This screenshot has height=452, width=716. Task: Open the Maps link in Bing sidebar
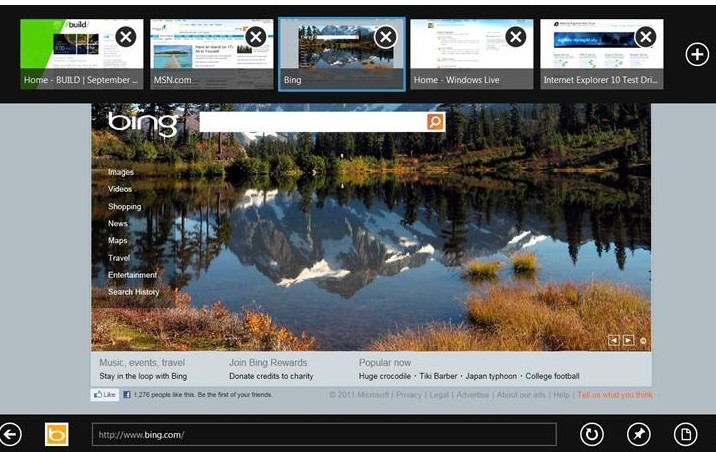tap(118, 240)
